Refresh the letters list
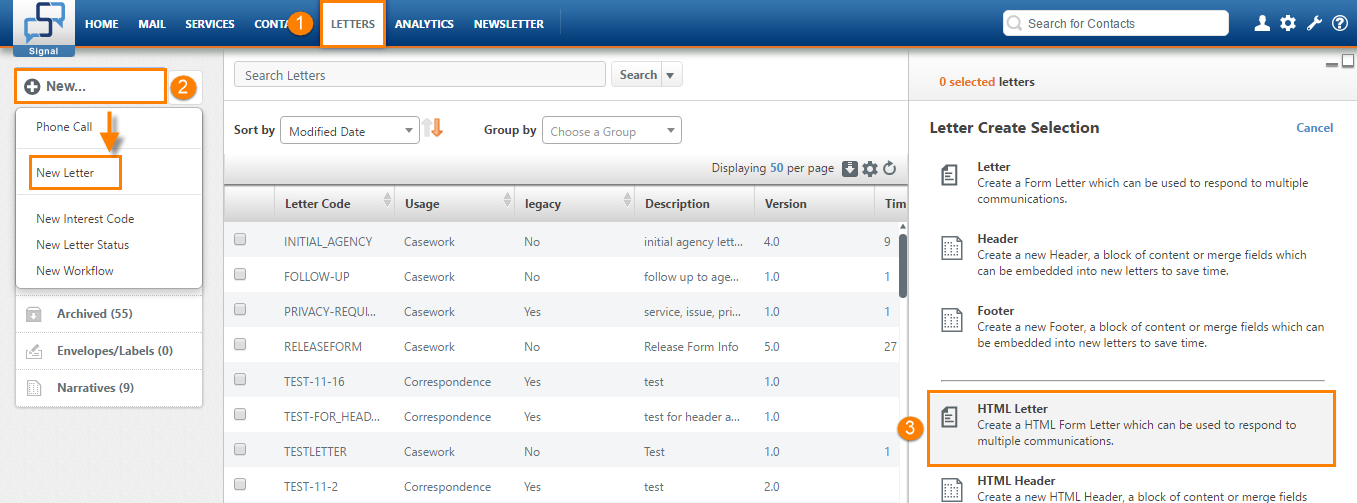The image size is (1357, 503). pos(889,169)
